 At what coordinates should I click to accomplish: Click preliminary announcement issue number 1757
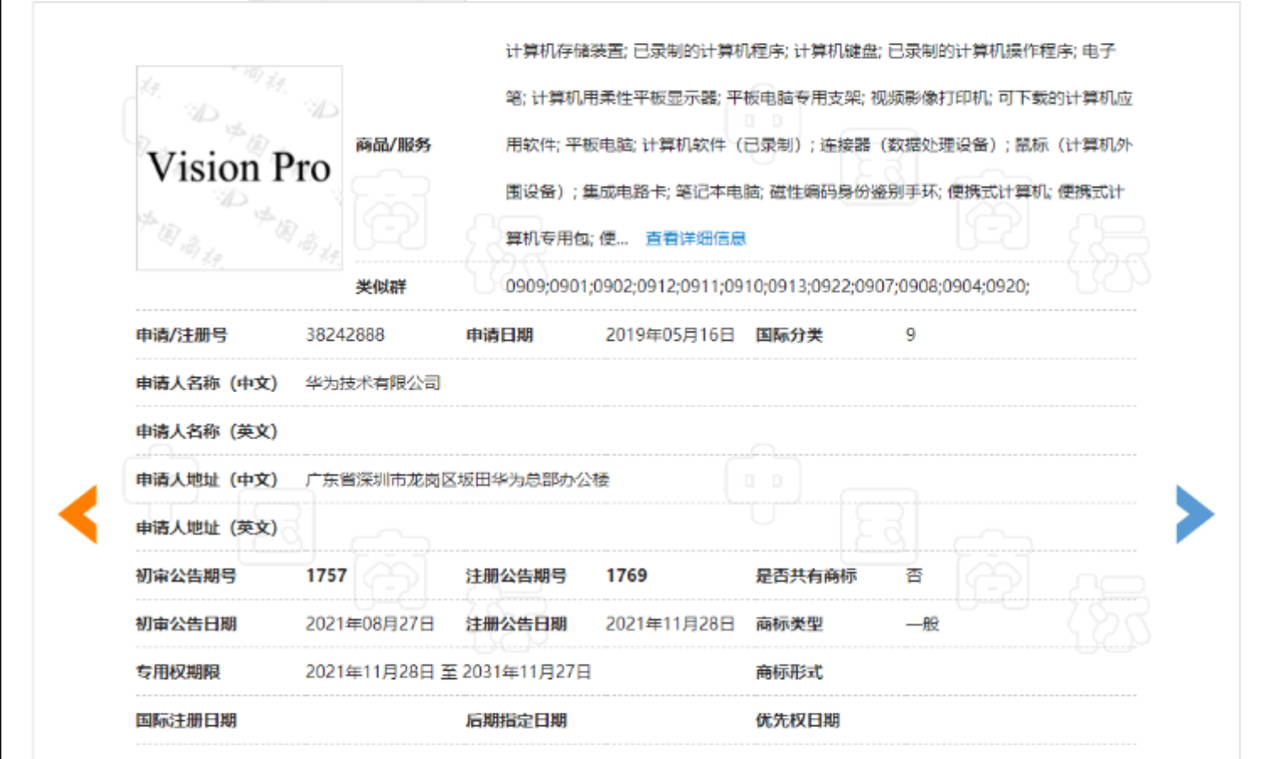[x=327, y=575]
